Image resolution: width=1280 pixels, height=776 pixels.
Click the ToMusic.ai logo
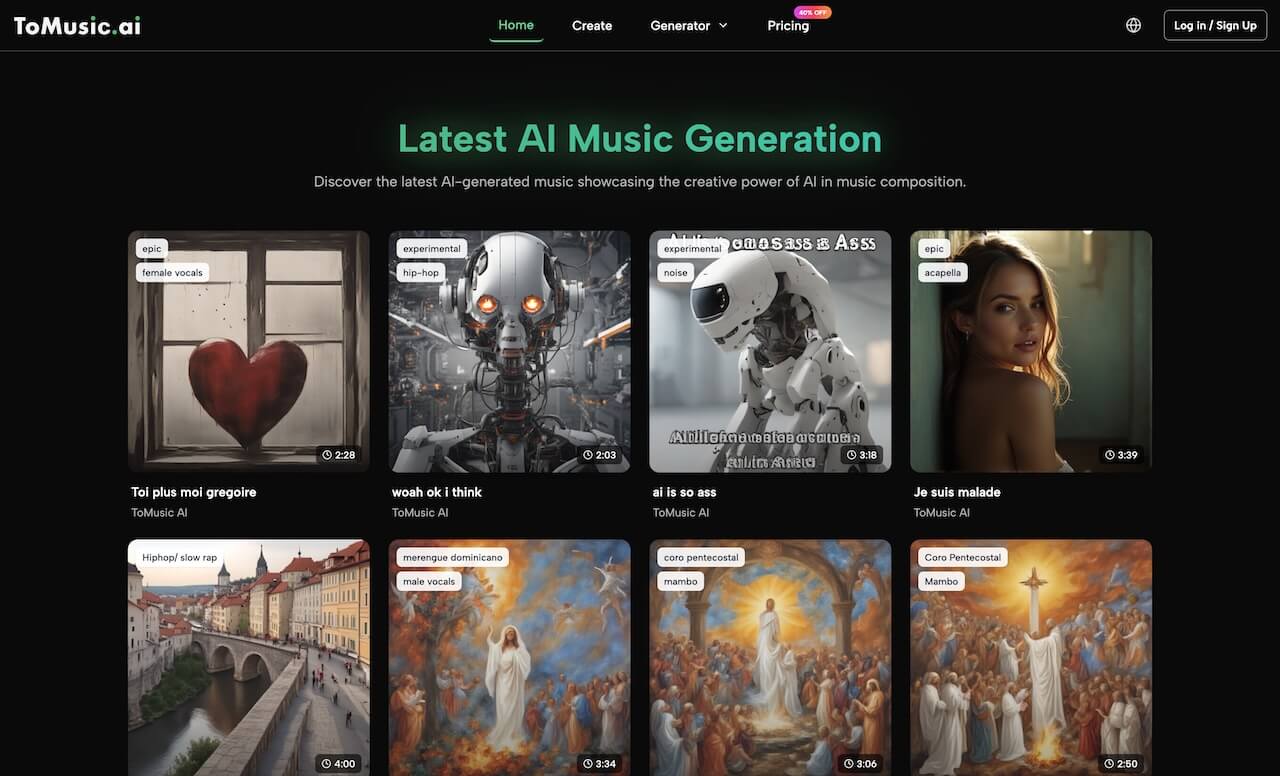75,24
